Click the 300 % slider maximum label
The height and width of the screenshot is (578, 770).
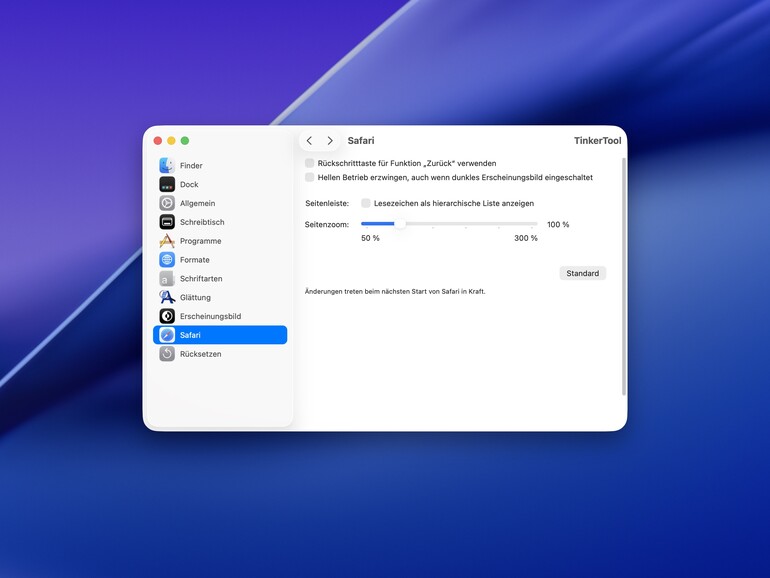pos(526,238)
